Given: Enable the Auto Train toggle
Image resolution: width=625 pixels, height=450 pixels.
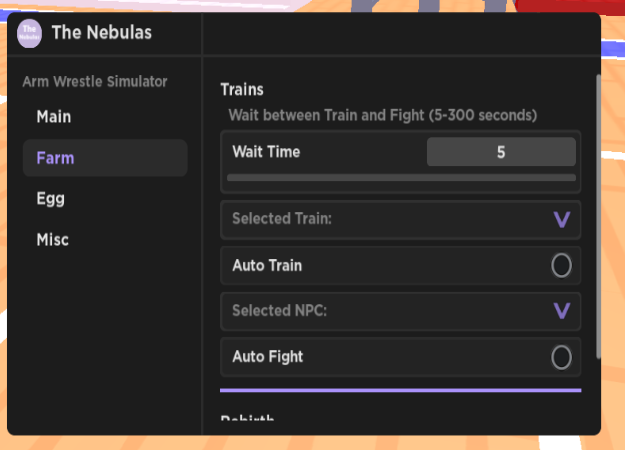Looking at the screenshot, I should point(561,265).
